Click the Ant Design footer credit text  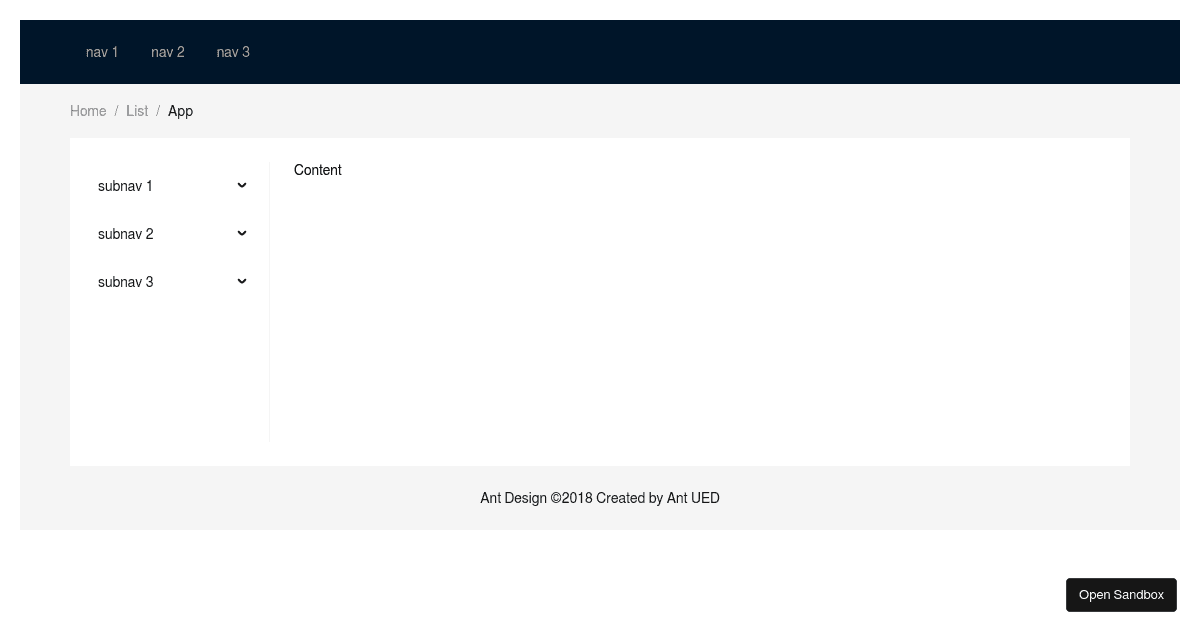point(600,498)
